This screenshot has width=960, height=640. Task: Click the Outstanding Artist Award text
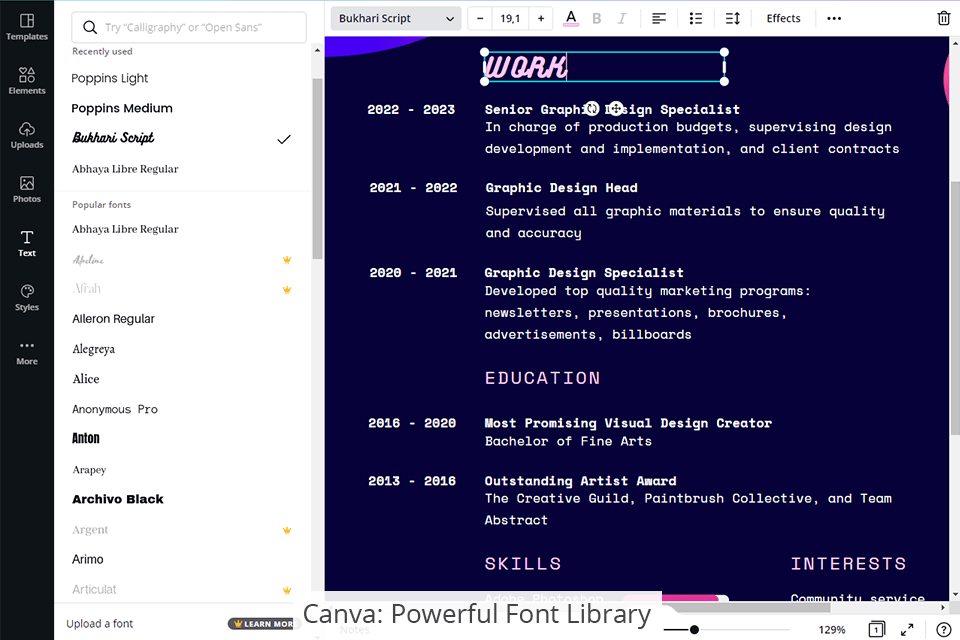click(x=580, y=481)
